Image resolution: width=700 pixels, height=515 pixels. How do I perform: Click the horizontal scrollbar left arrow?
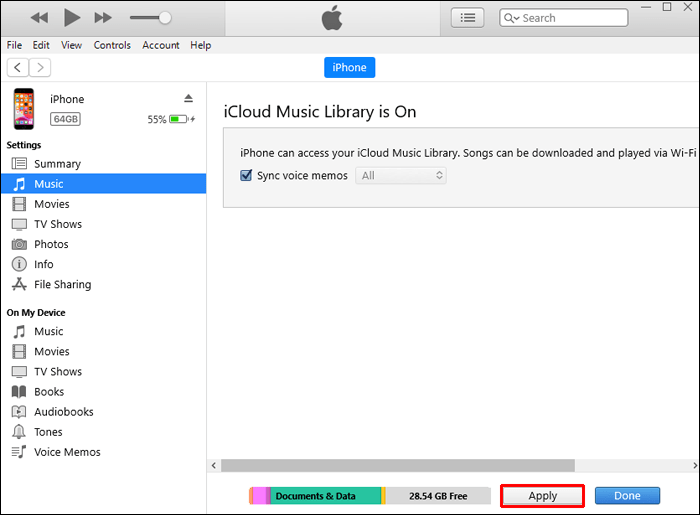214,465
